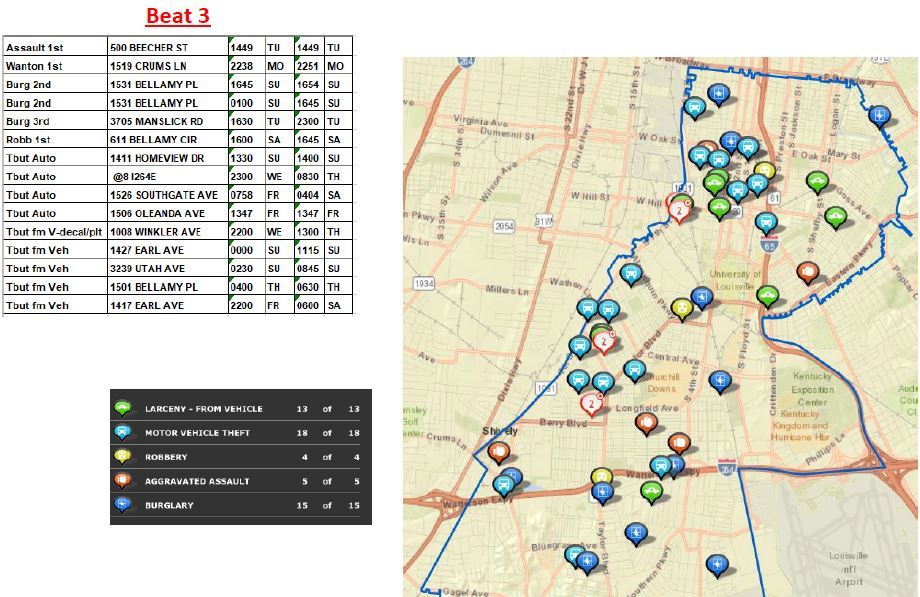This screenshot has width=920, height=597.
Task: Click the motor vehicle theft marker near Wathen Ln
Action: tap(630, 272)
